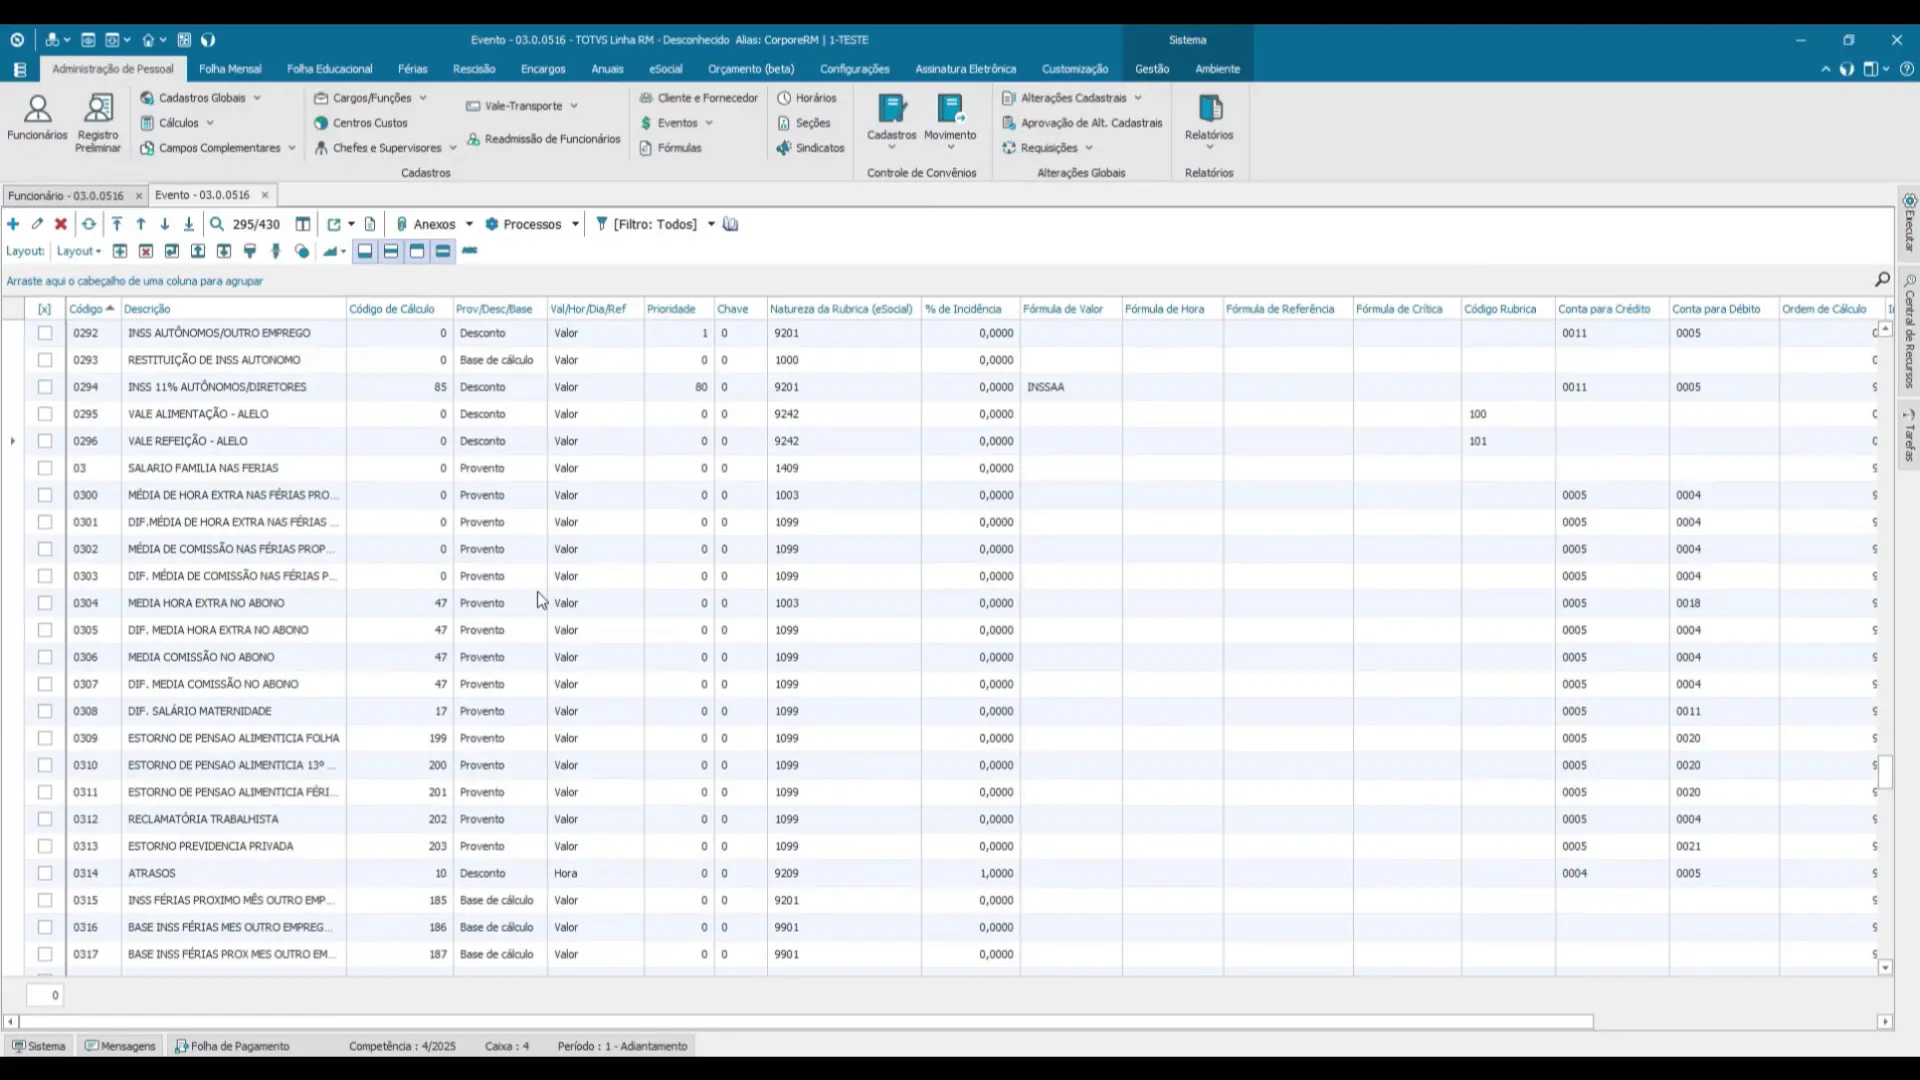Switch to the Funcionário - 03.0.0516 tab
1920x1080 pixels.
coord(66,196)
